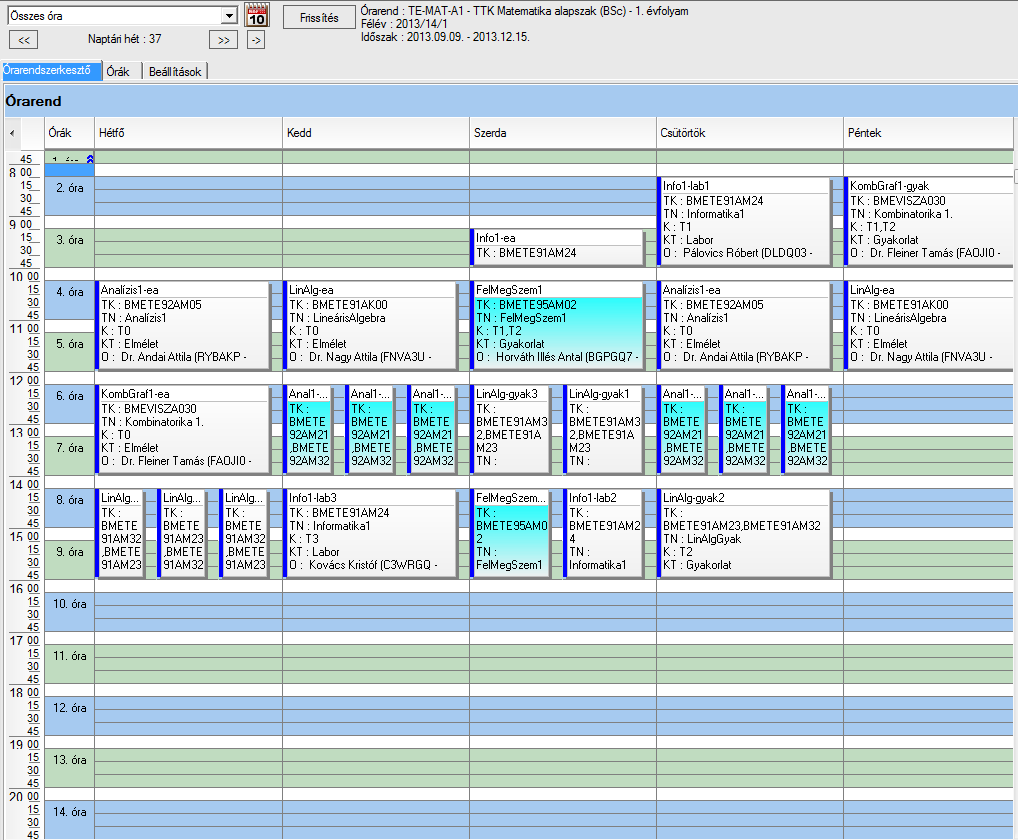The width and height of the screenshot is (1018, 840).
Task: Select the highlighted FelMegSzem1 Wednesday block
Action: coord(558,325)
